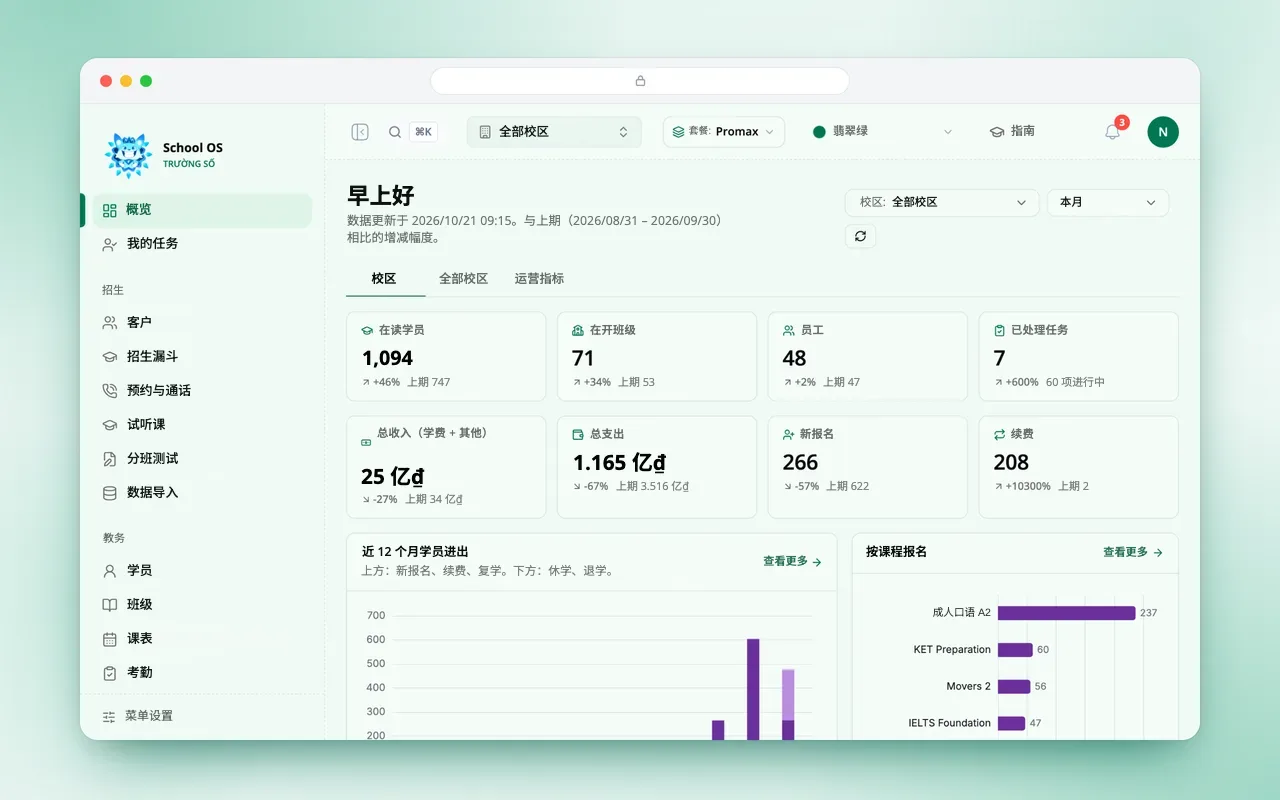Screen dimensions: 1280x800
Task: Open 试听课 in the sidebar
Action: 202,425
